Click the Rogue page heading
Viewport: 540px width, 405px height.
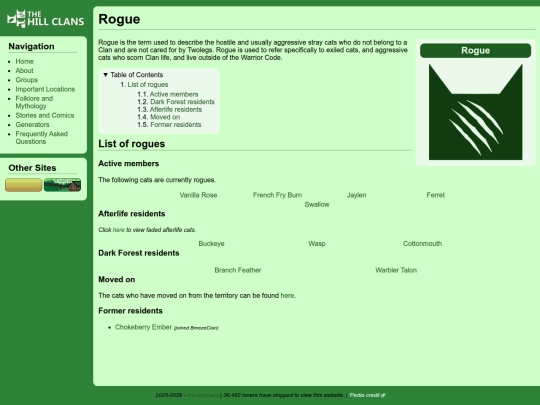[x=119, y=19]
